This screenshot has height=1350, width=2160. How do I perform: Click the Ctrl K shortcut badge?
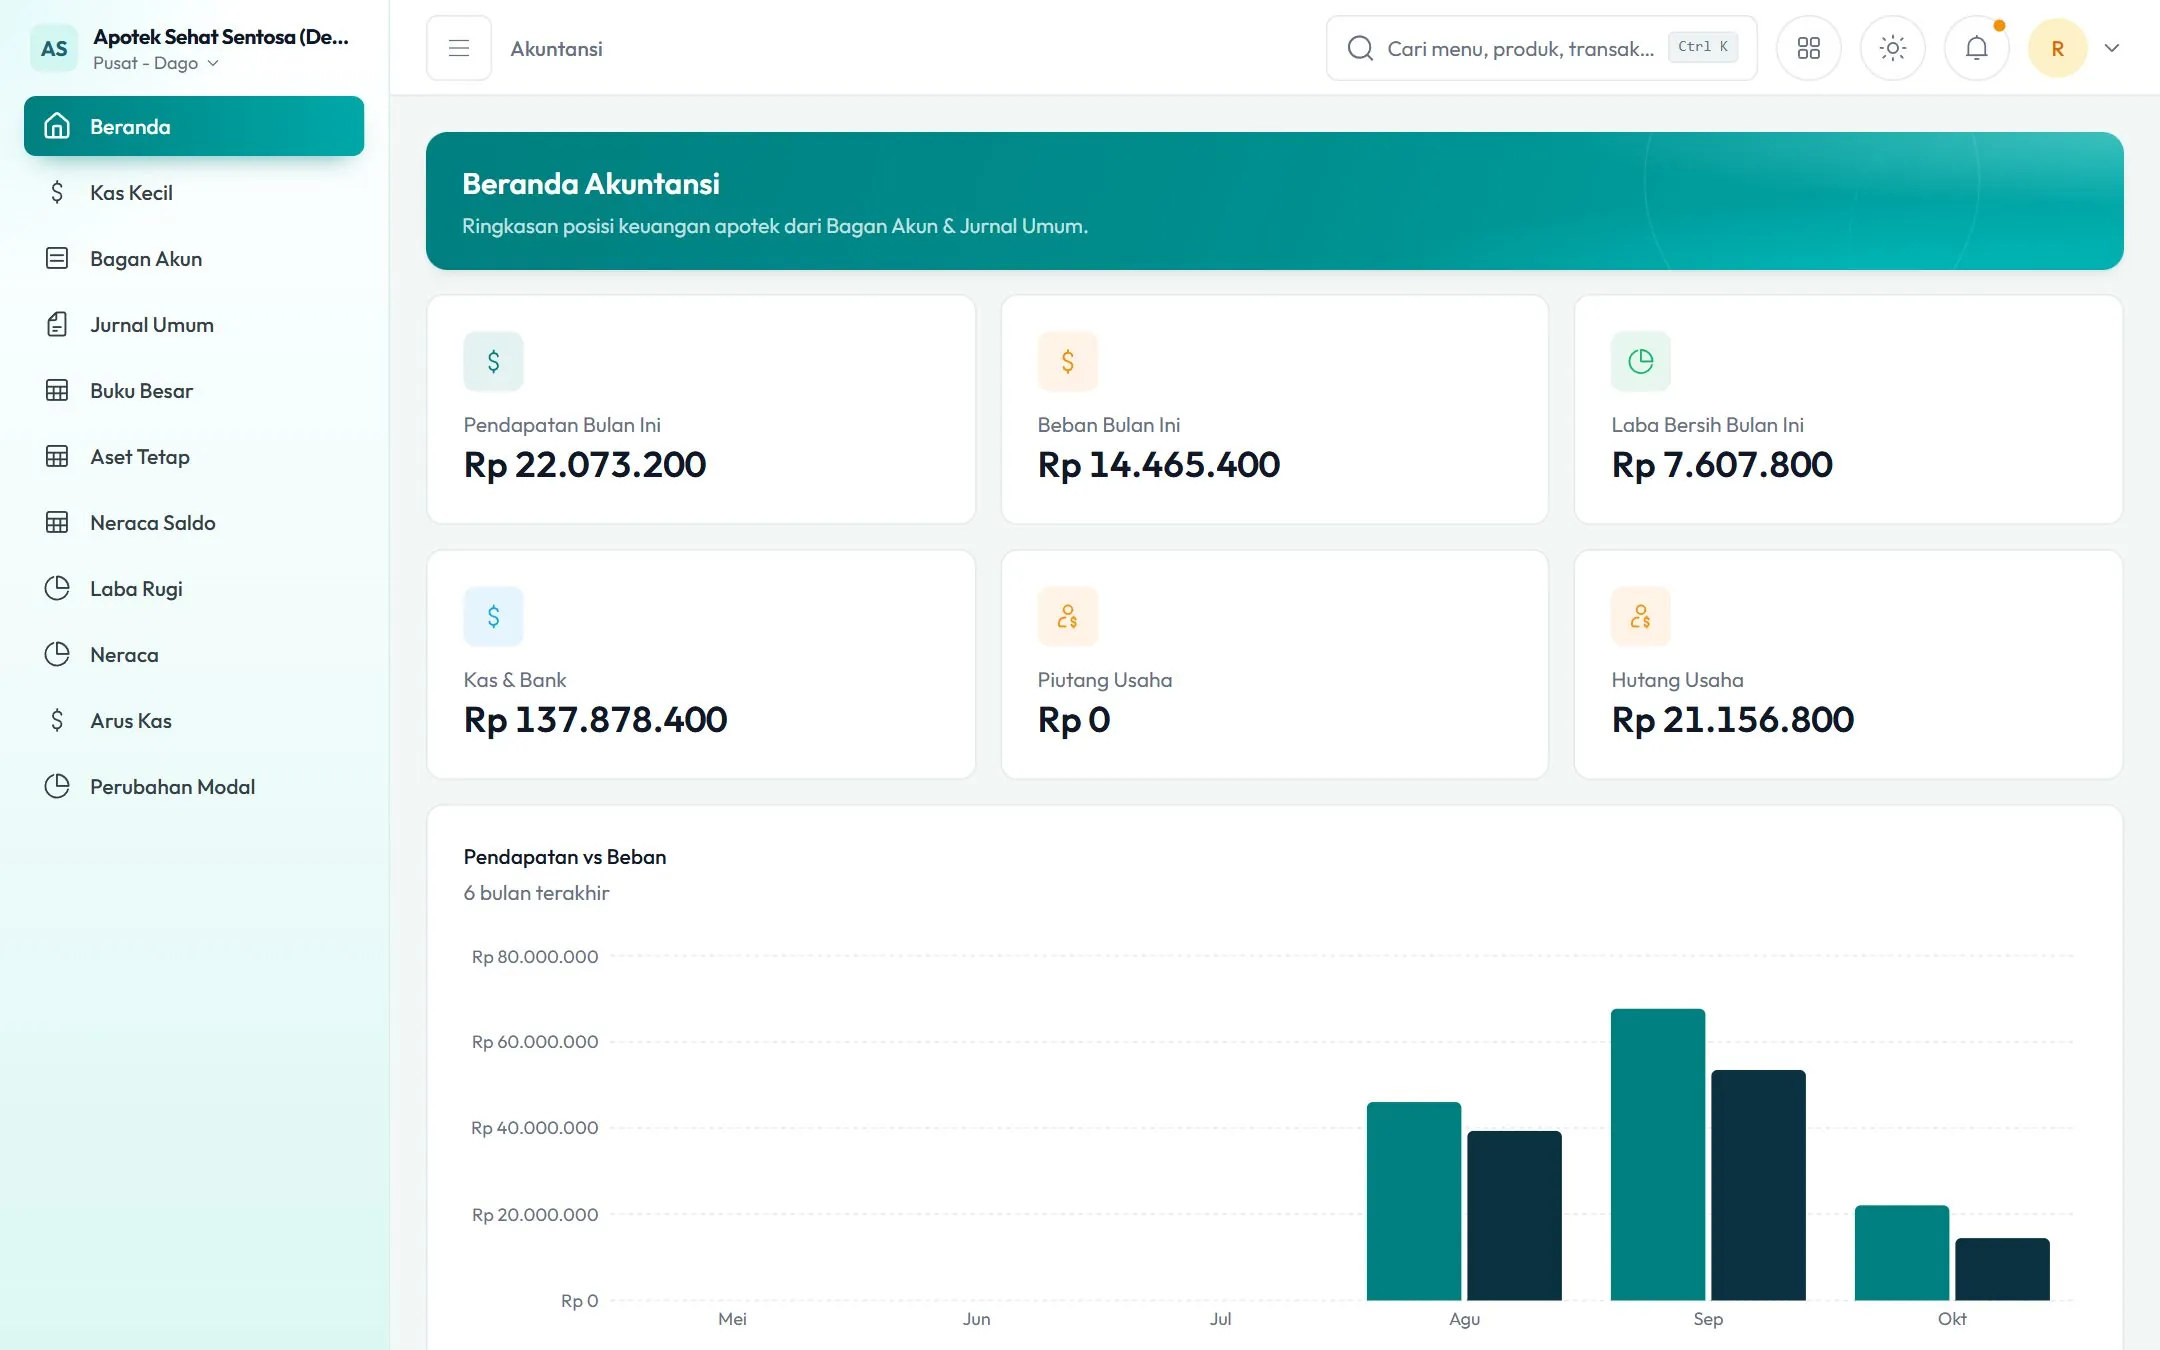[x=1702, y=47]
